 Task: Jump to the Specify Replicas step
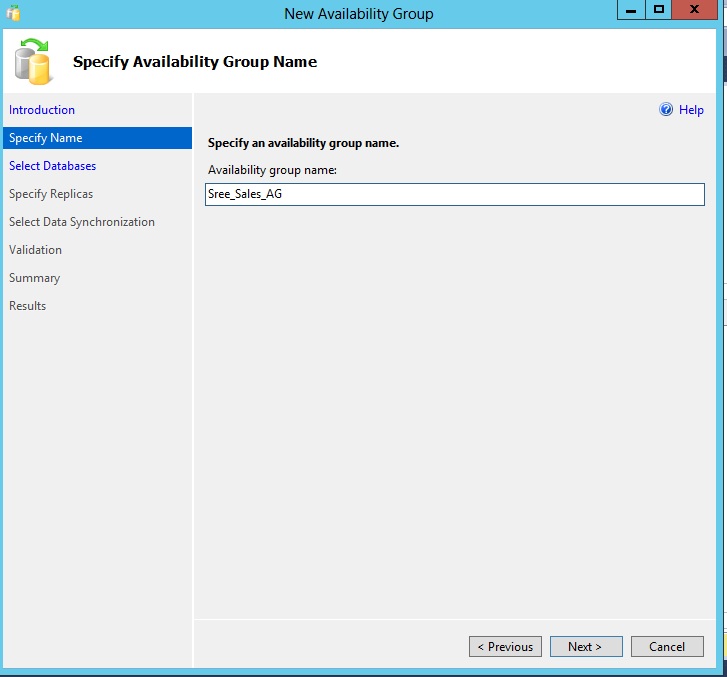coord(51,194)
